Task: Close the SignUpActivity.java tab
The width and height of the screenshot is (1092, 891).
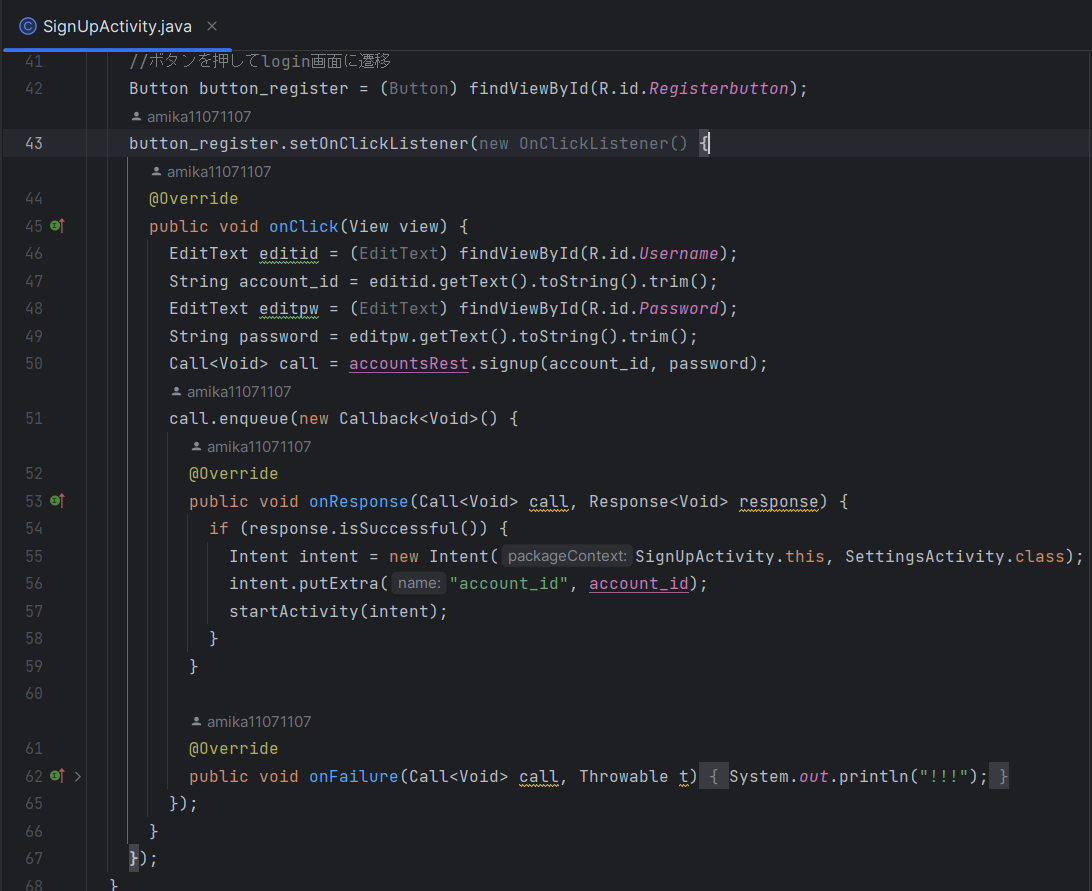Action: pyautogui.click(x=212, y=26)
